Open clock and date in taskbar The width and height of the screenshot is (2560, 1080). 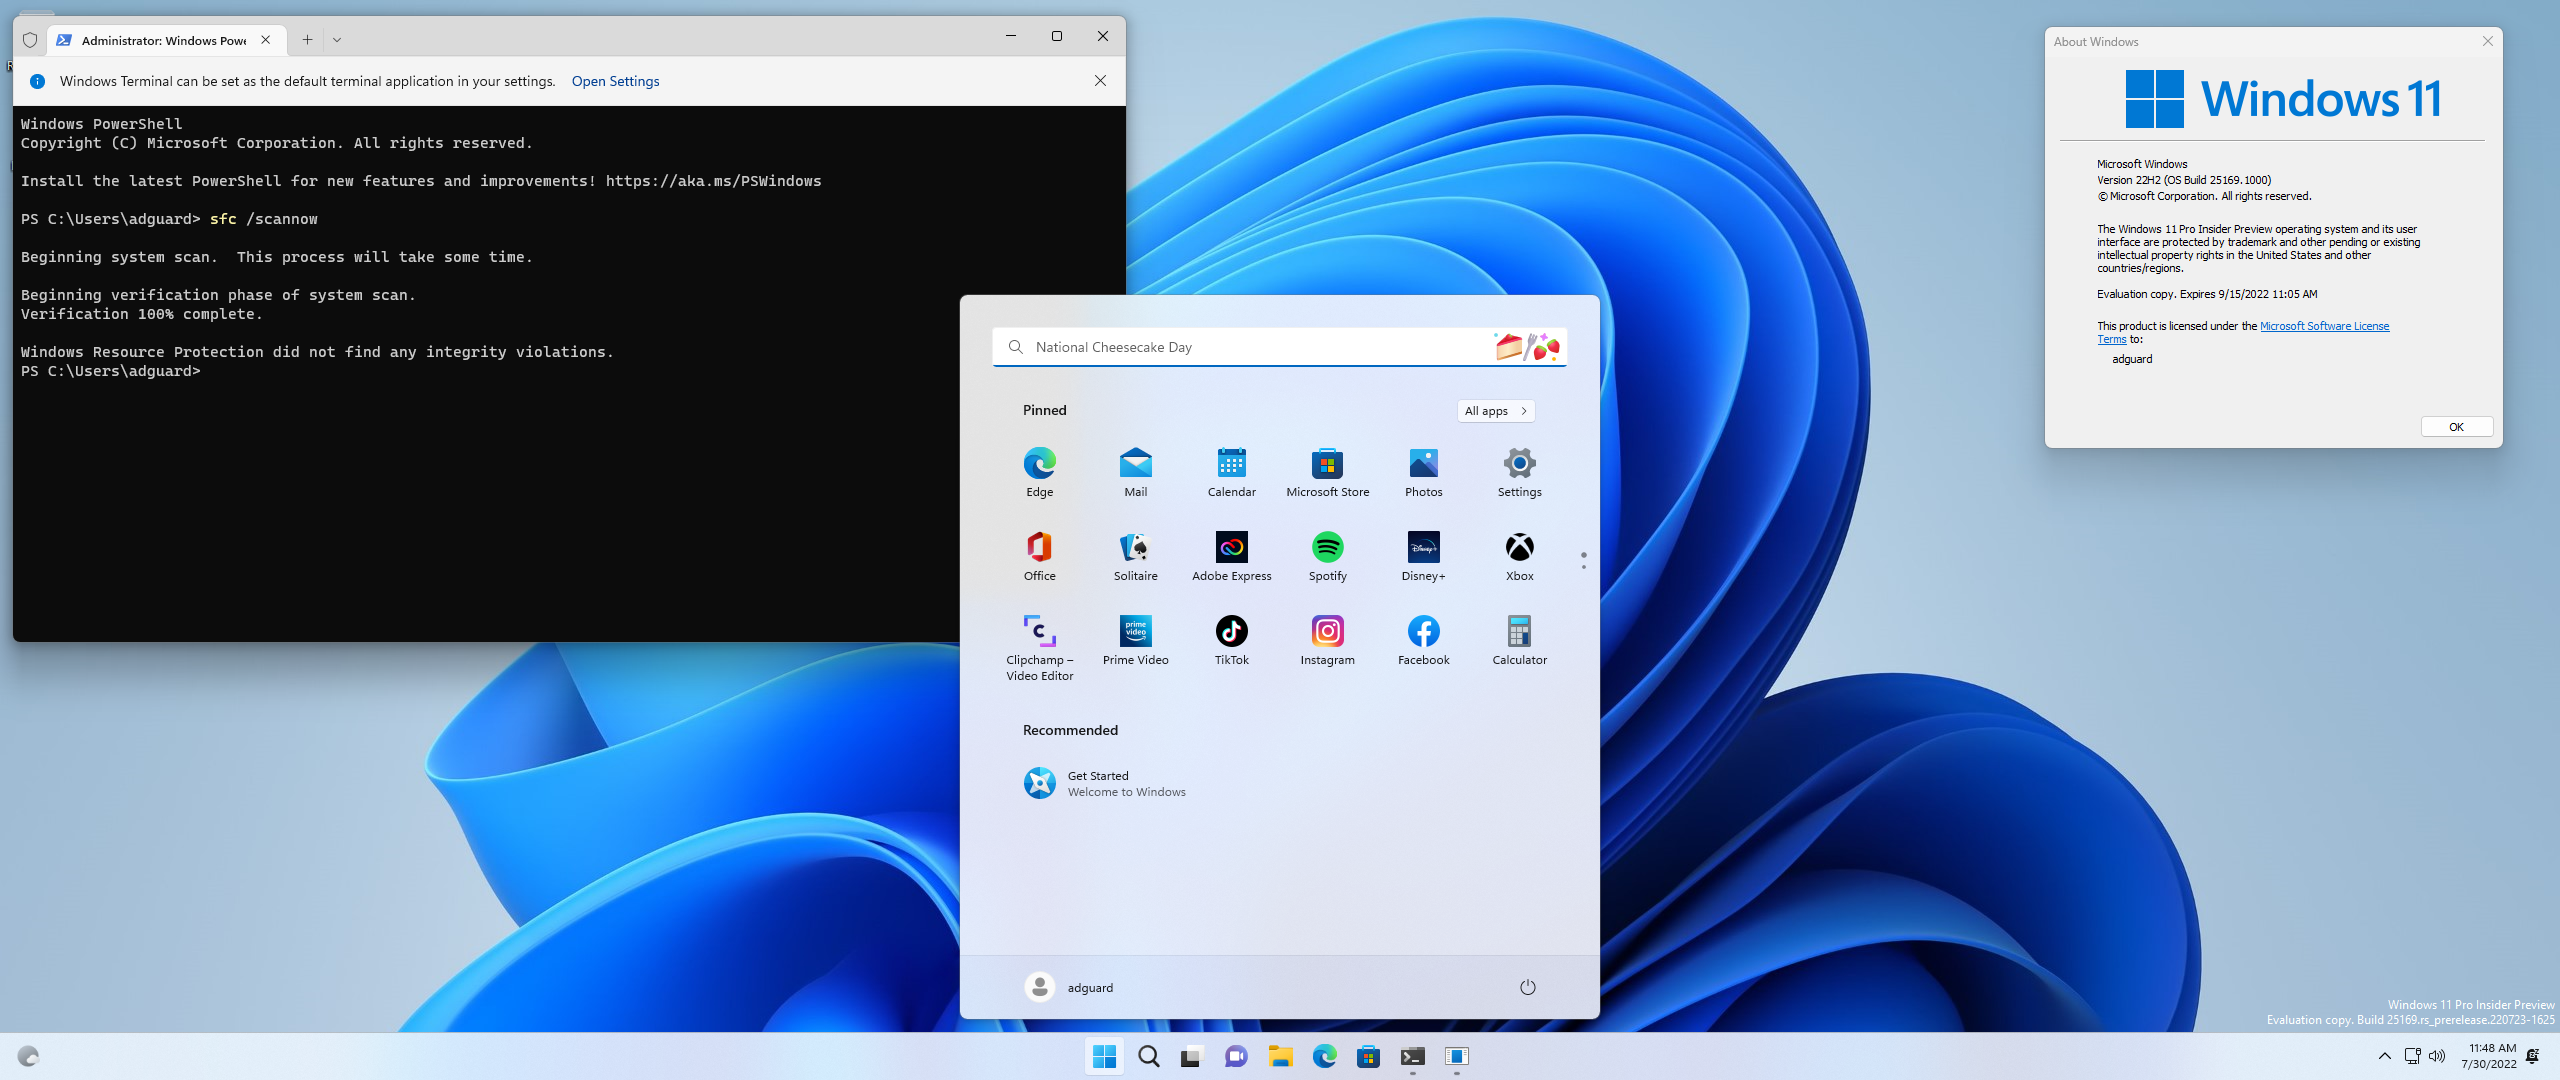point(2489,1056)
